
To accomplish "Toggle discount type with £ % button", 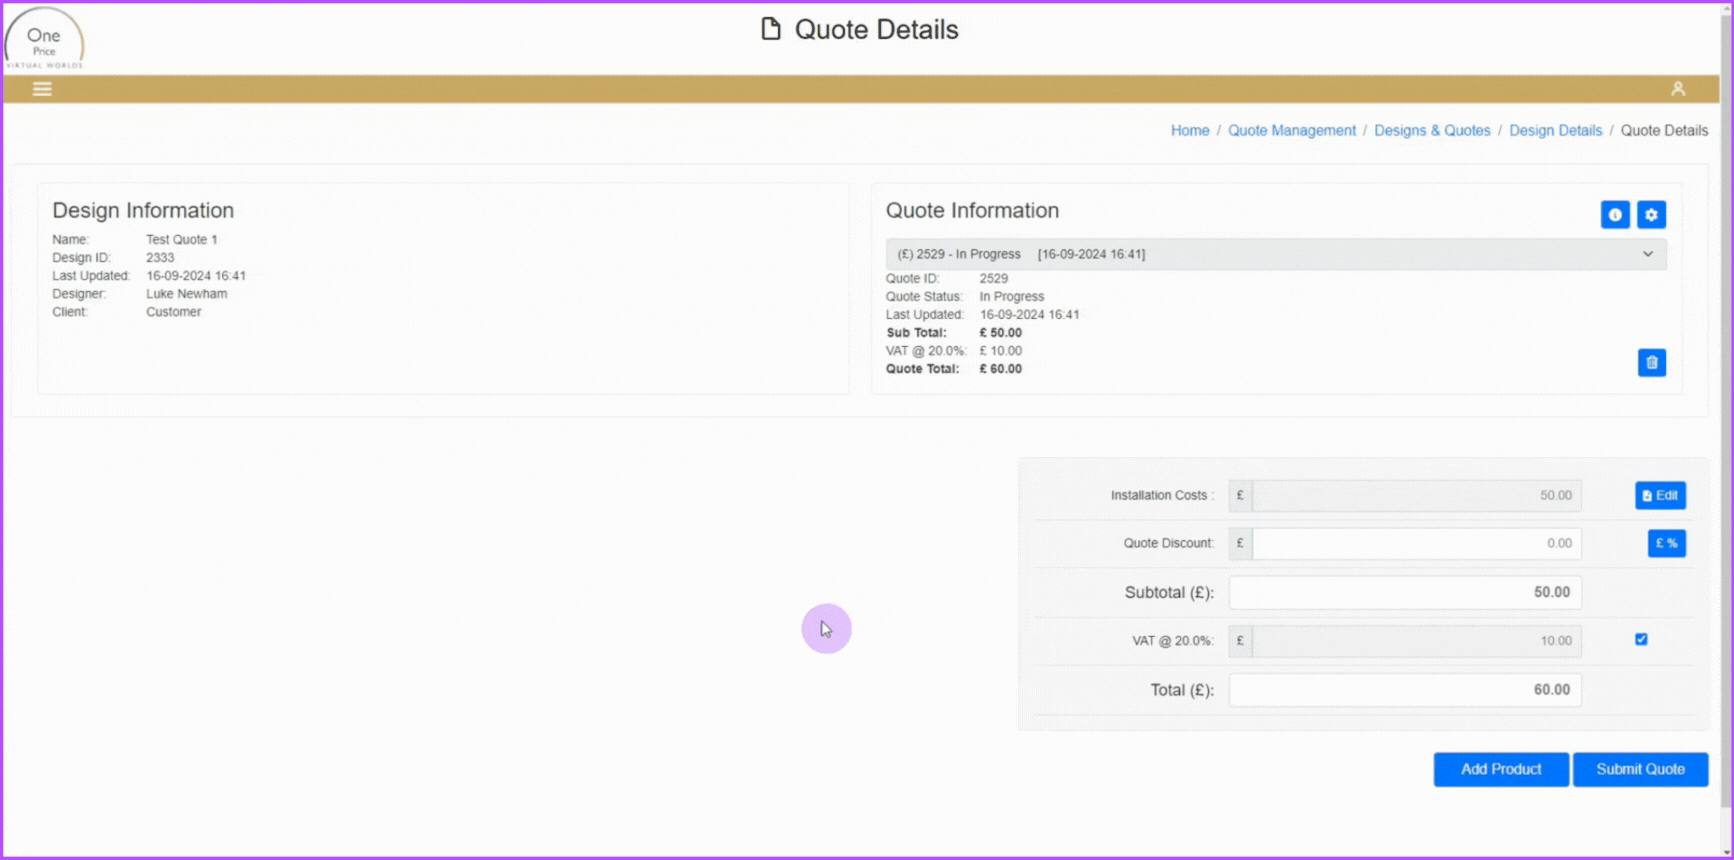I will click(1666, 543).
